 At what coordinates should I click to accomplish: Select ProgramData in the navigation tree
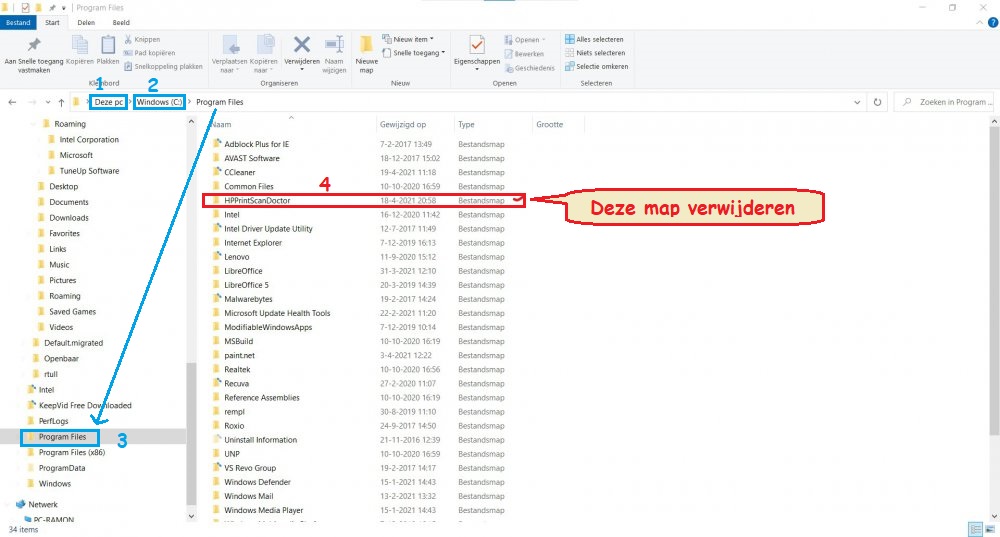tap(61, 468)
